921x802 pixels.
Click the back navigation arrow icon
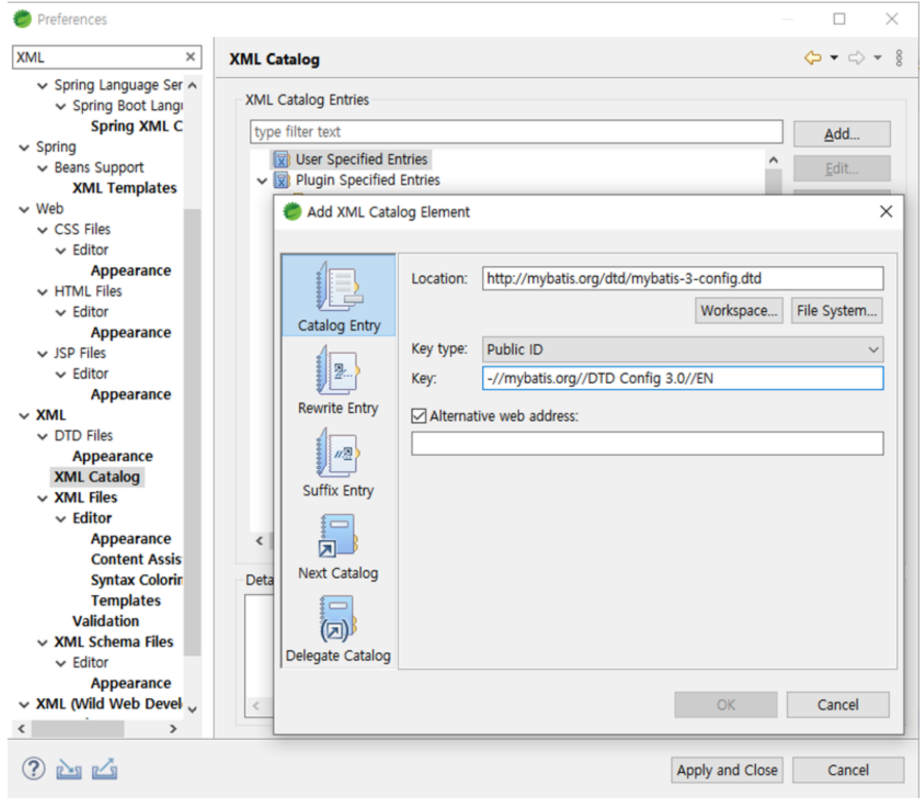pyautogui.click(x=813, y=58)
